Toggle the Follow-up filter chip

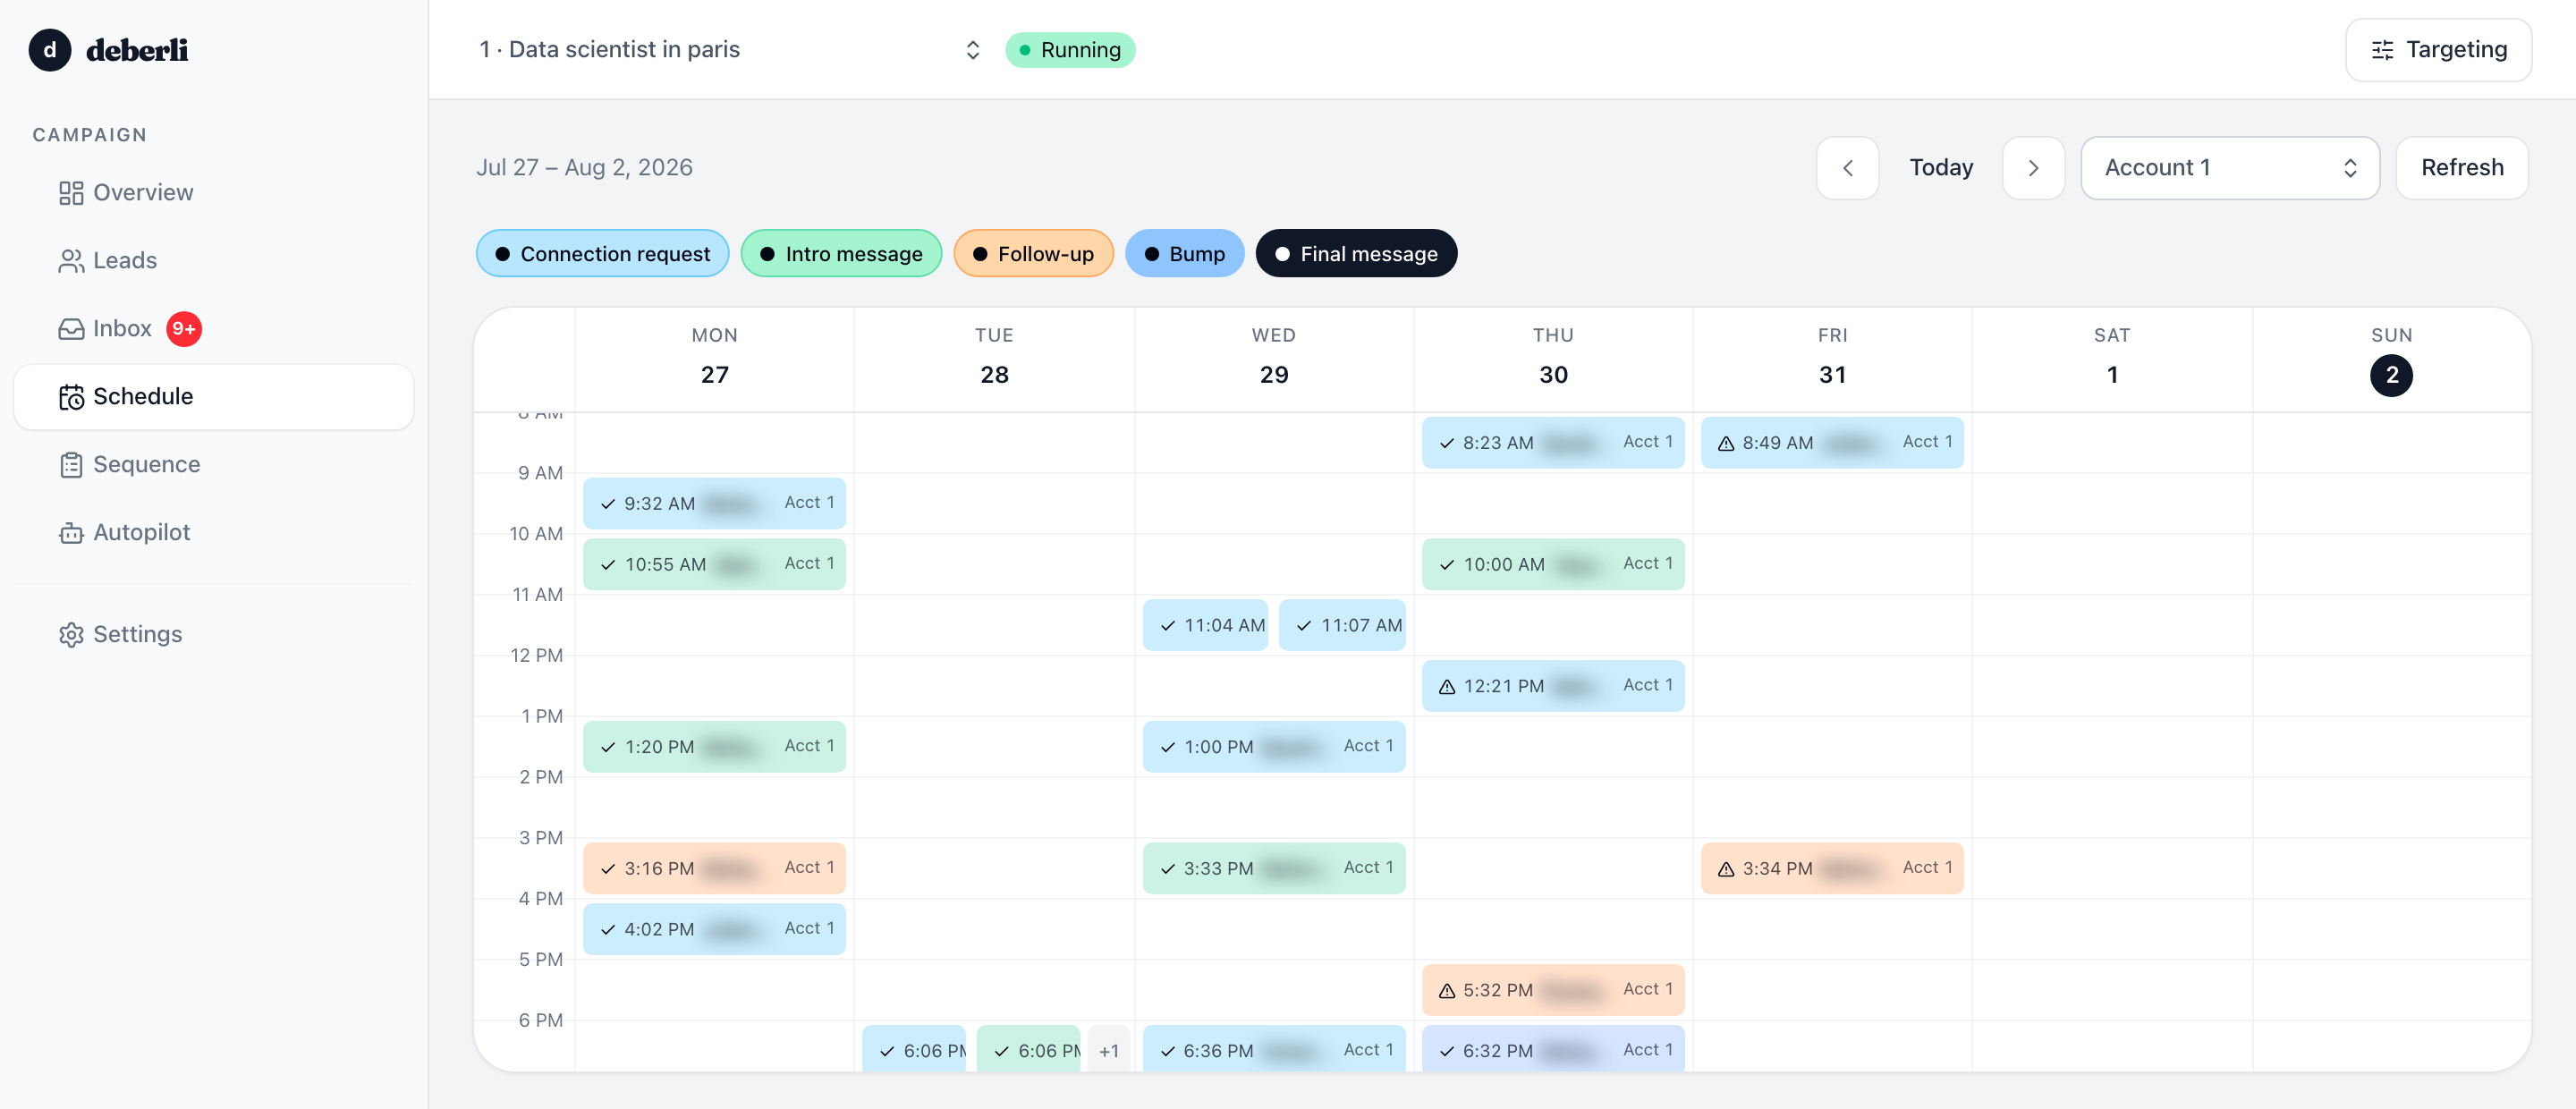pos(1033,254)
